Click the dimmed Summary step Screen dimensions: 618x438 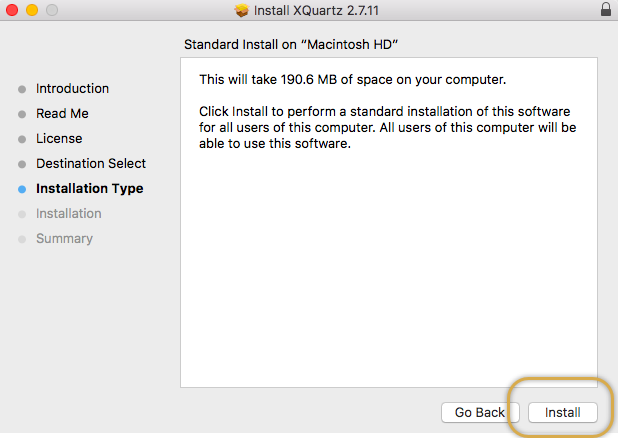coord(64,238)
